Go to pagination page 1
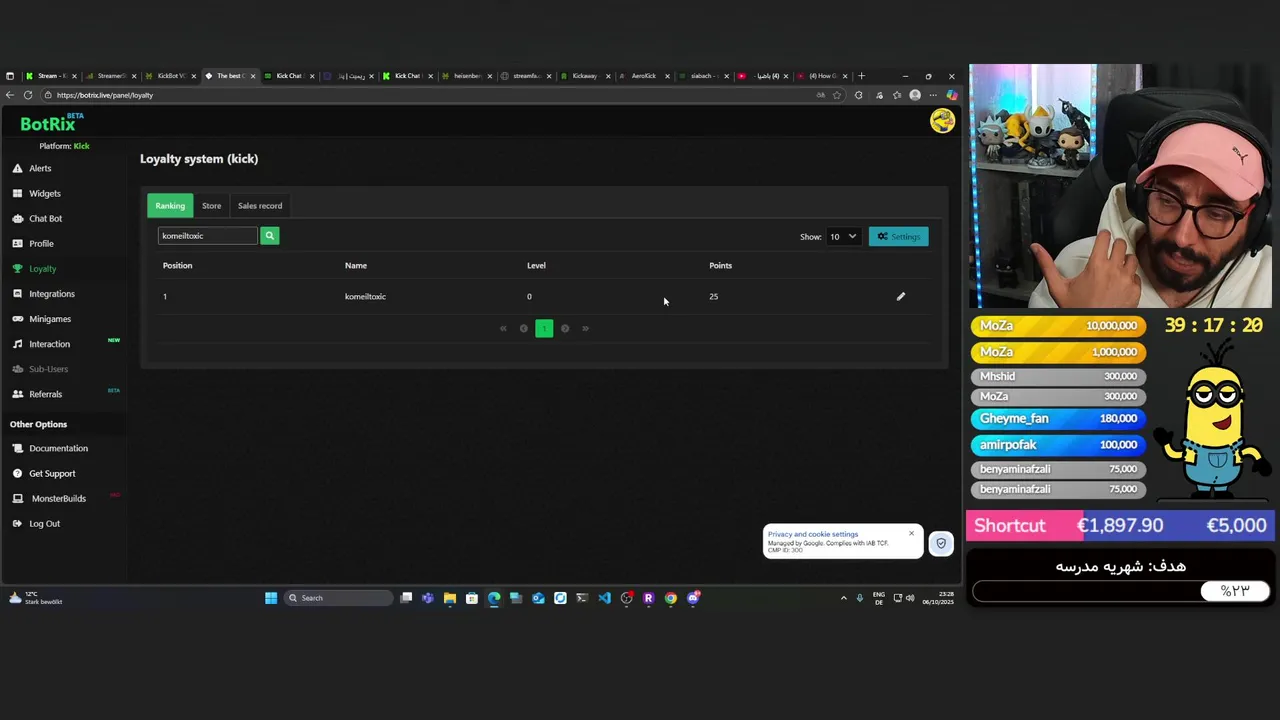1280x720 pixels. pyautogui.click(x=544, y=328)
